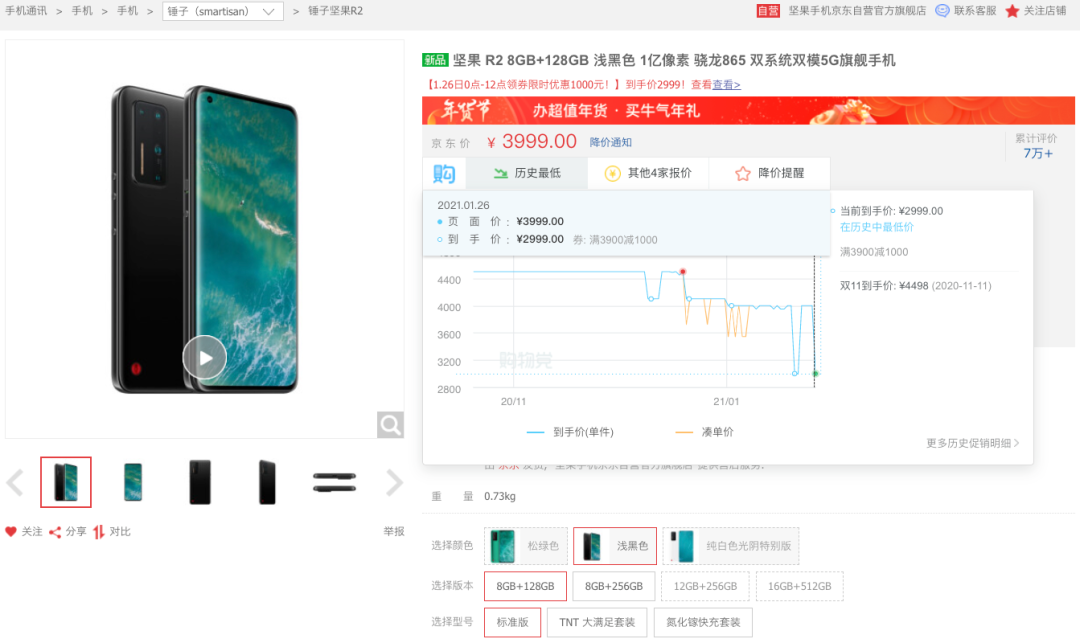Screen dimensions: 1080x643
Task: Switch to 其他4家报价 tab
Action: point(648,173)
